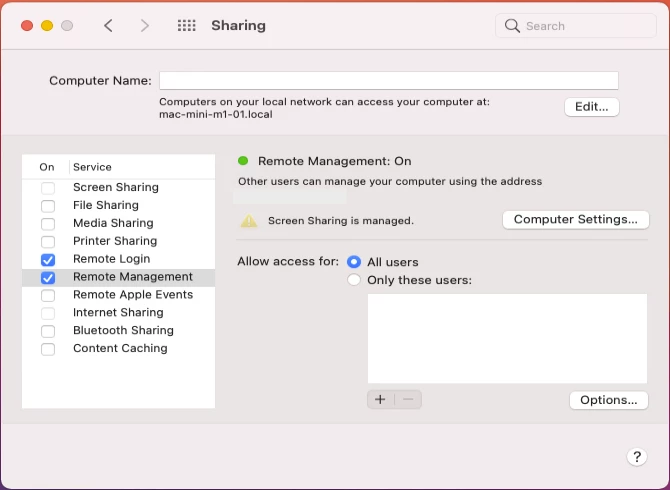Image resolution: width=670 pixels, height=490 pixels.
Task: Enable the Content Caching checkbox
Action: pyautogui.click(x=48, y=349)
